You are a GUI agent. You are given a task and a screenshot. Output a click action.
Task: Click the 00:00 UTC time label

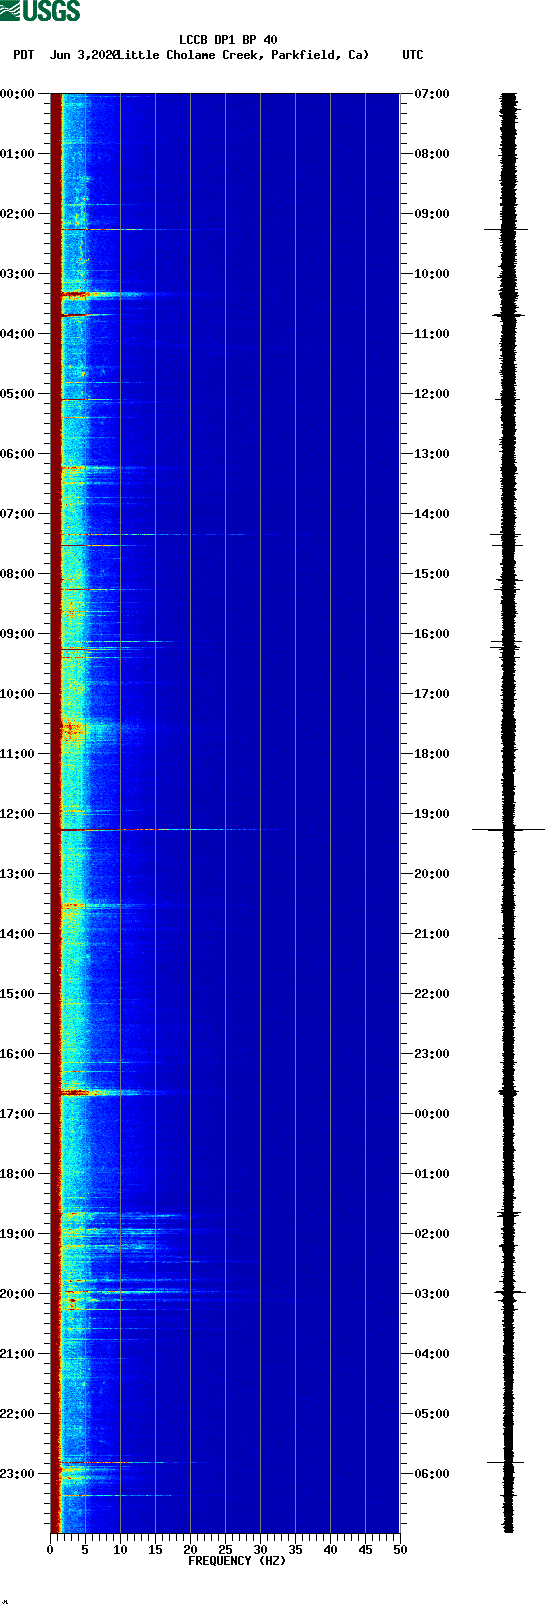[432, 1114]
